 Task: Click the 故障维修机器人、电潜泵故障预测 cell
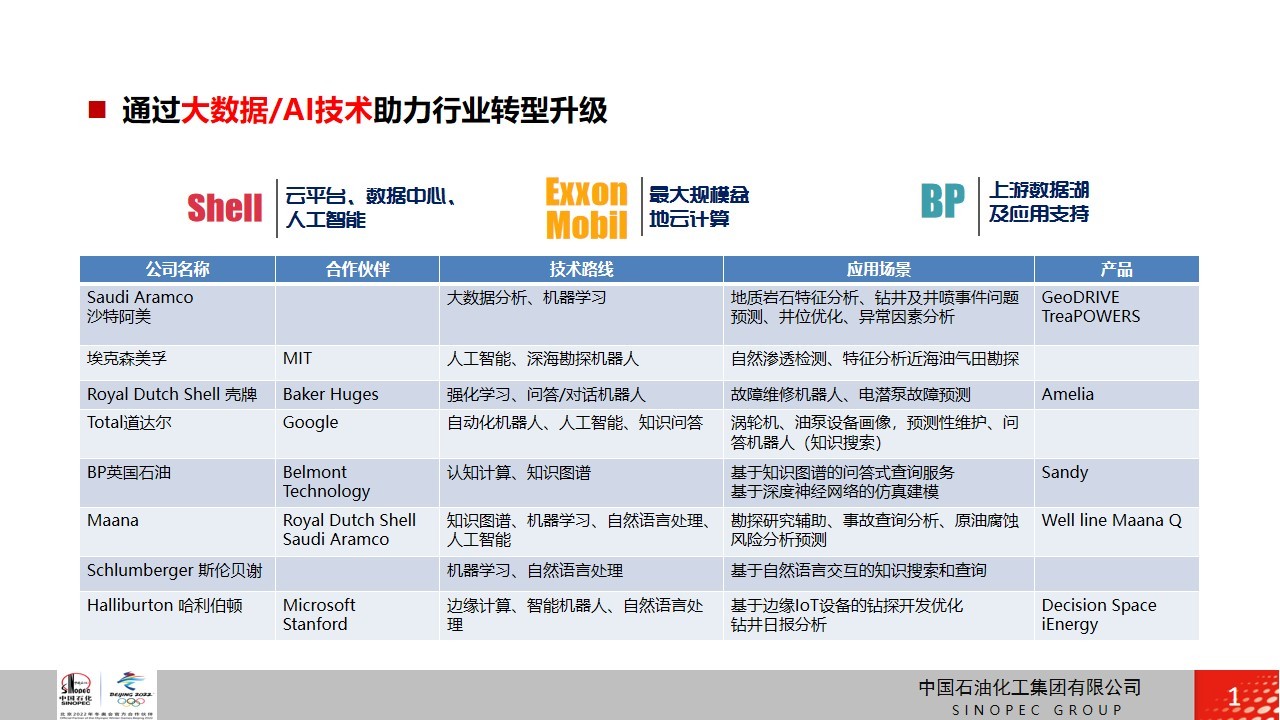(879, 395)
